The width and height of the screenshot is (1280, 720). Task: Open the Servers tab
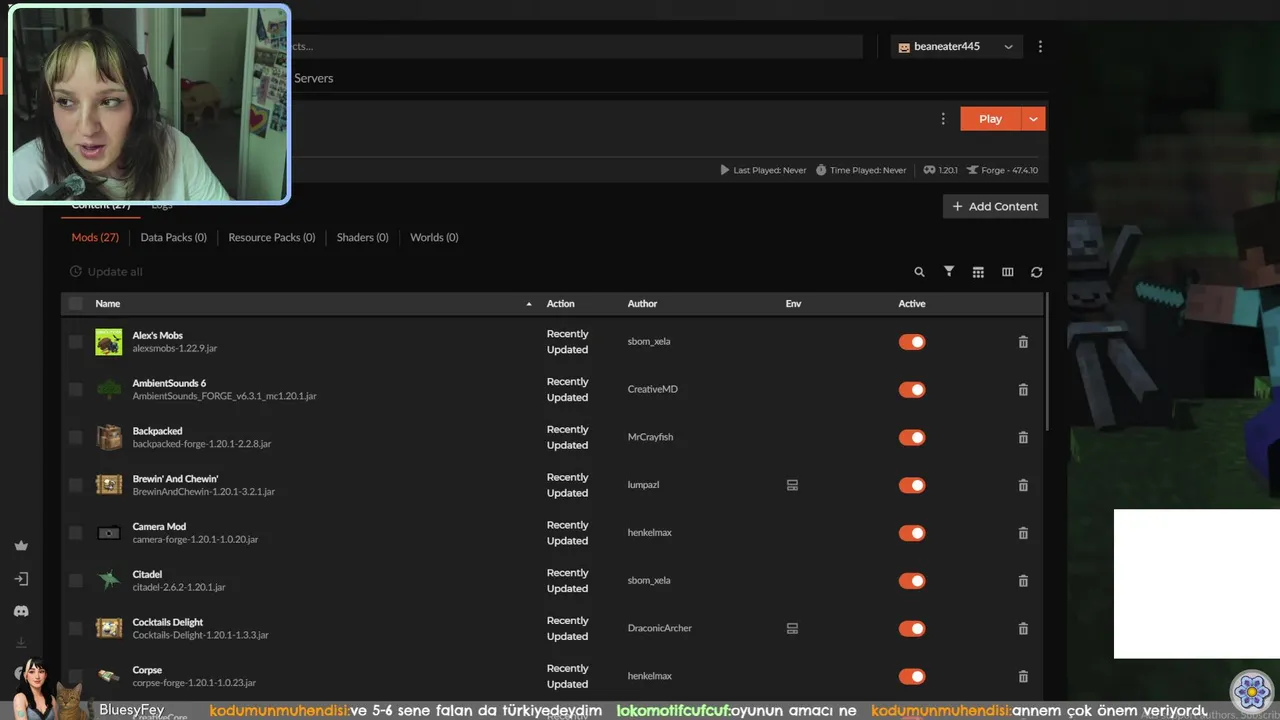[314, 78]
